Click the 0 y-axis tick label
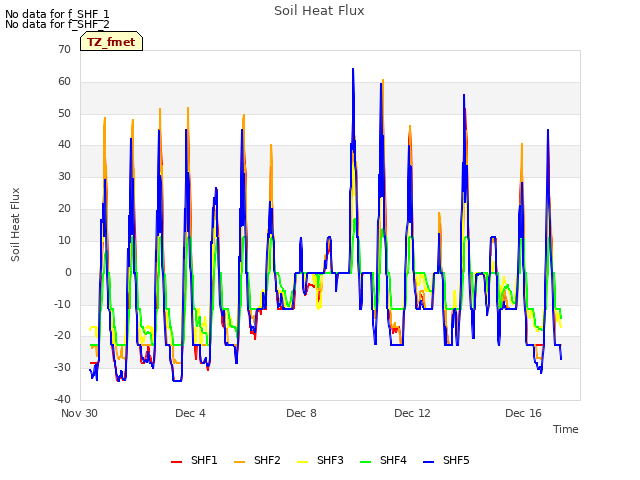 [68, 272]
